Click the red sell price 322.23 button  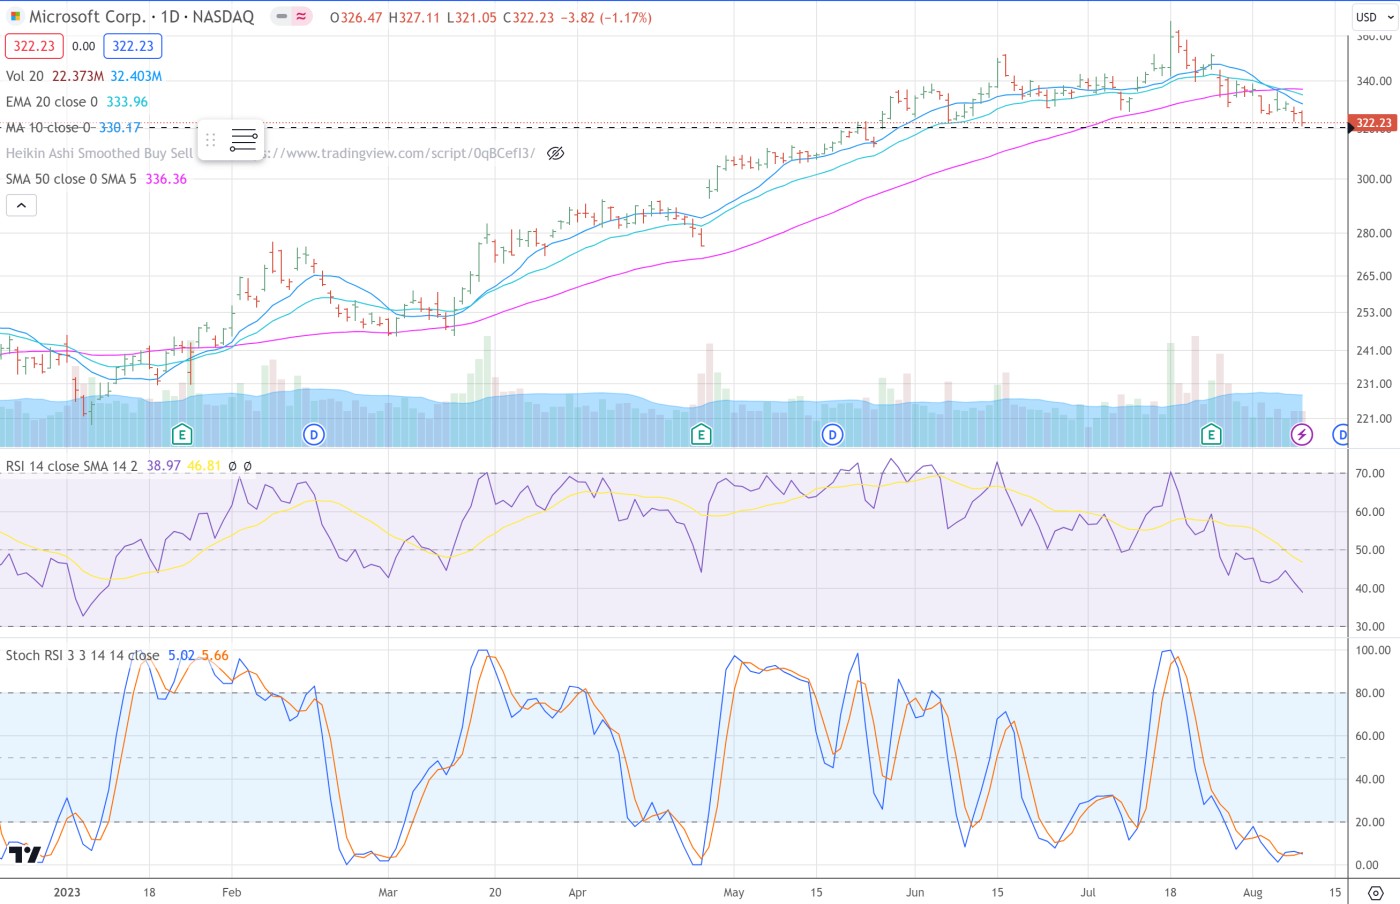pos(34,46)
